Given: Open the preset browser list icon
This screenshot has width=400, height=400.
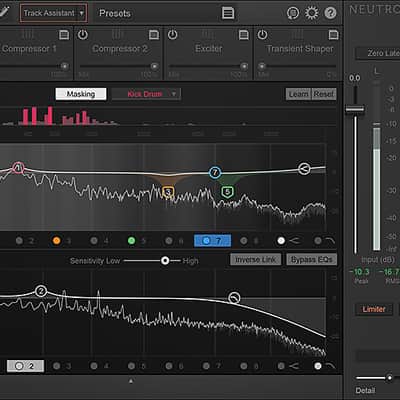Looking at the screenshot, I should [x=228, y=13].
